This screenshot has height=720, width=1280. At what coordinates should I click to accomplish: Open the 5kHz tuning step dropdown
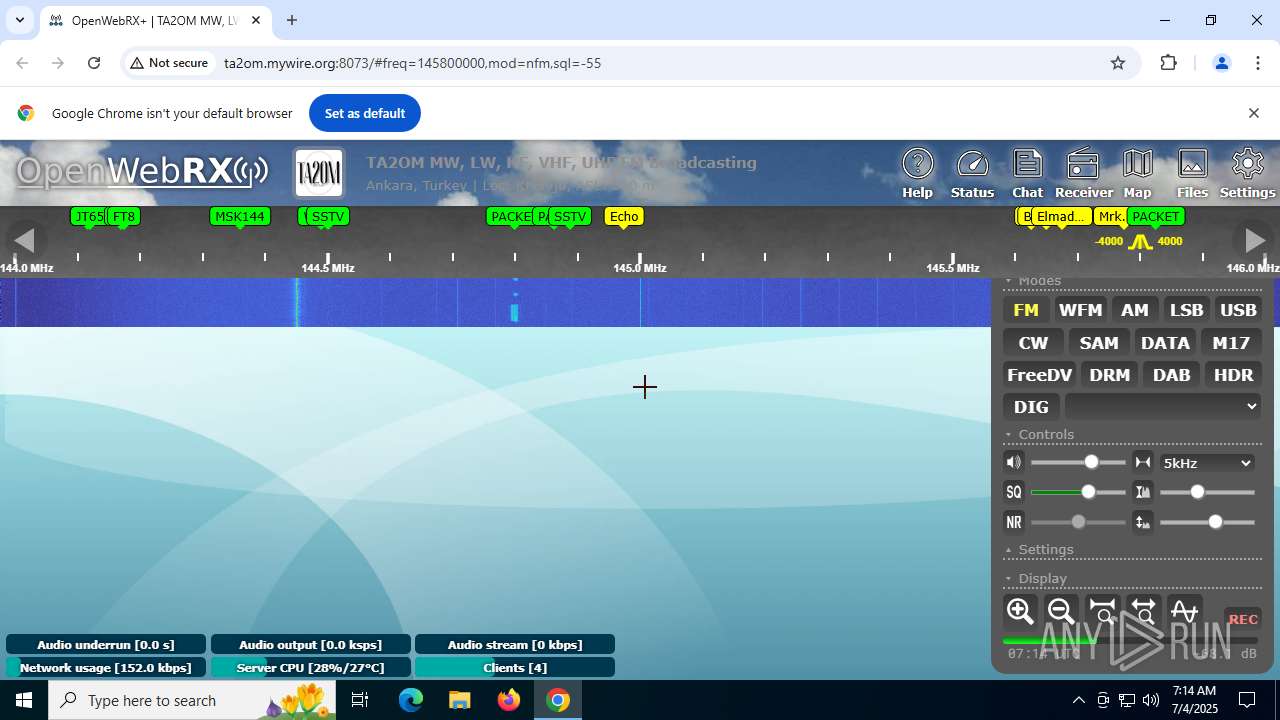1207,463
